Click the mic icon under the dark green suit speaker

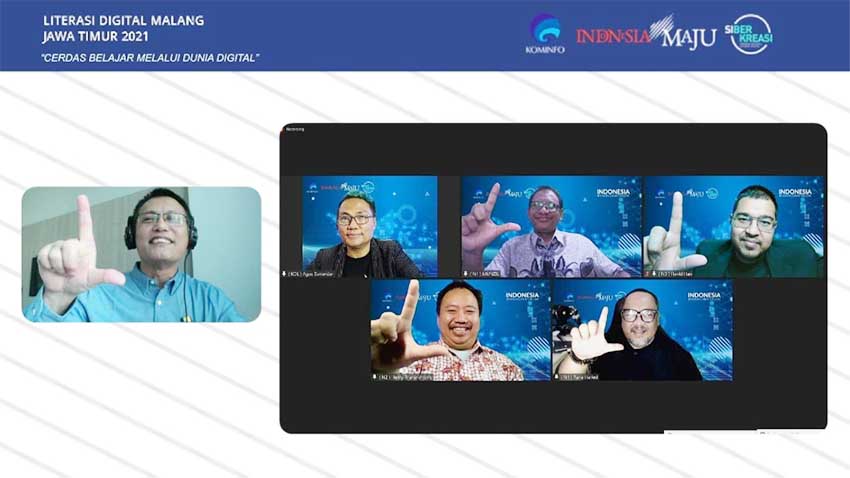coord(649,273)
